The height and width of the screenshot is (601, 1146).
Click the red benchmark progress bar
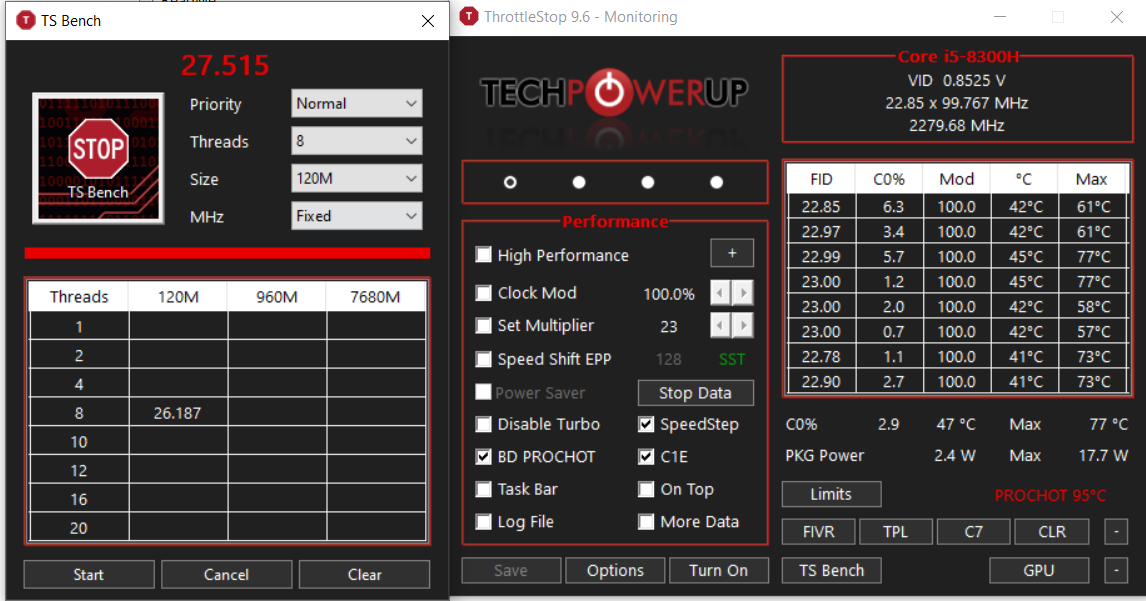[227, 253]
